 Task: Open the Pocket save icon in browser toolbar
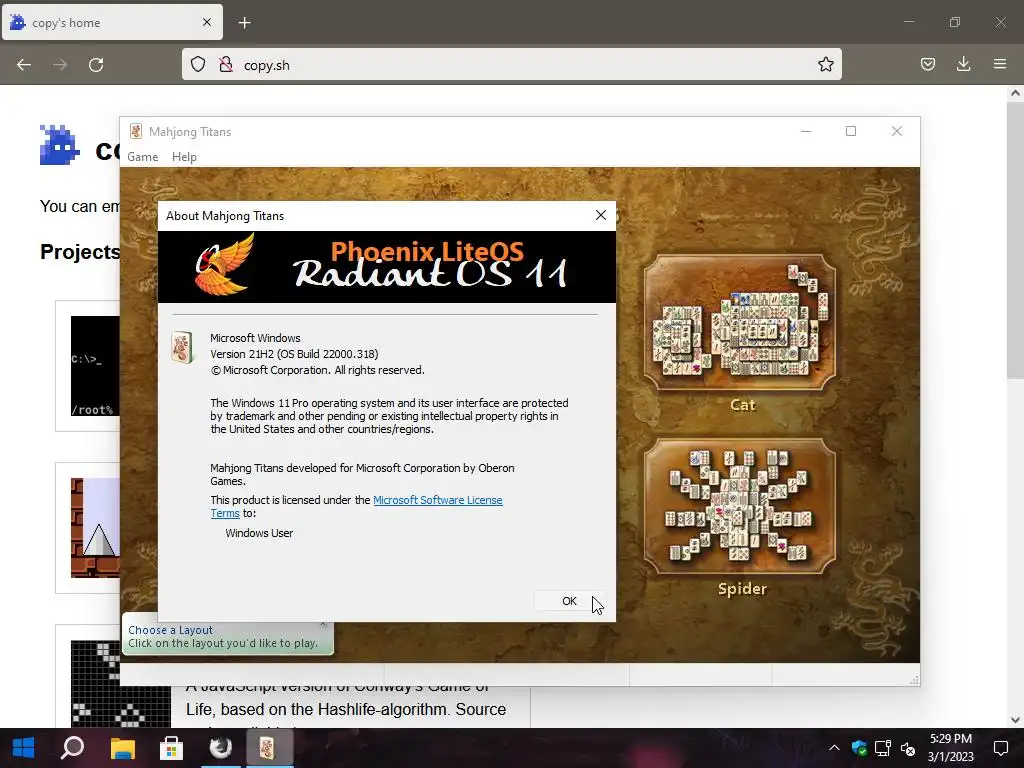[928, 64]
